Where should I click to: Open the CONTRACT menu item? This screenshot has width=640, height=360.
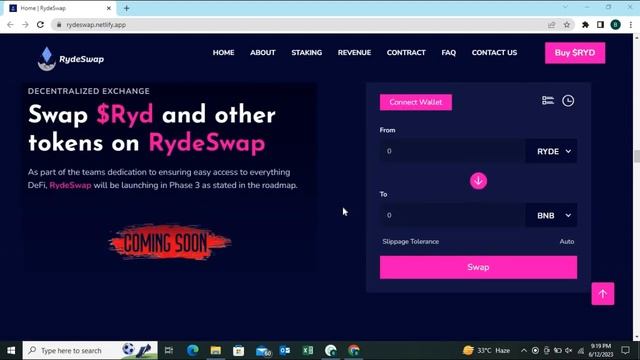[406, 53]
